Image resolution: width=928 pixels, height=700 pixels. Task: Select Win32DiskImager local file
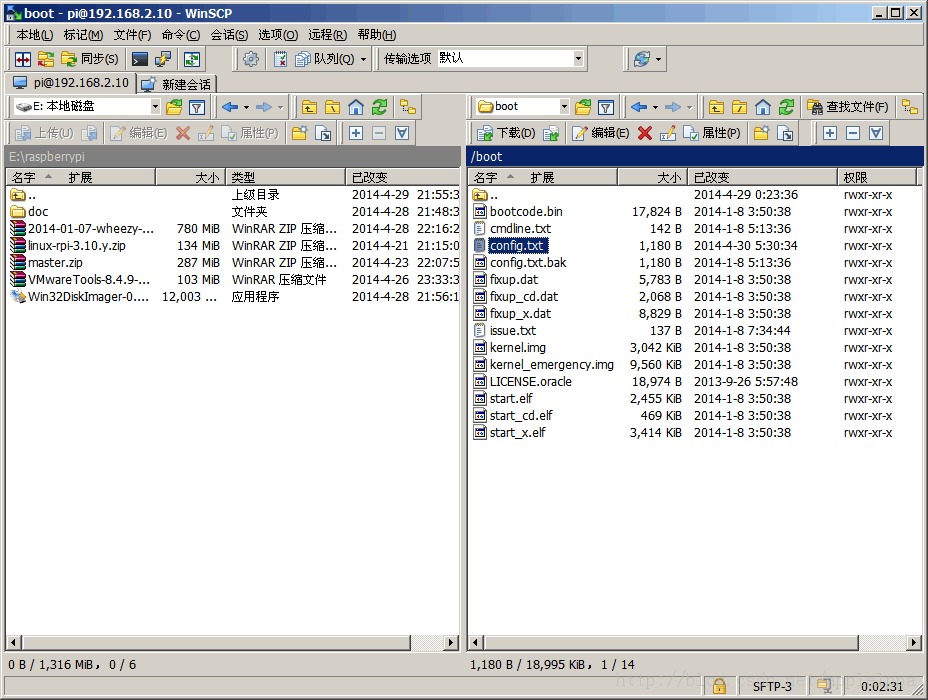coord(88,296)
